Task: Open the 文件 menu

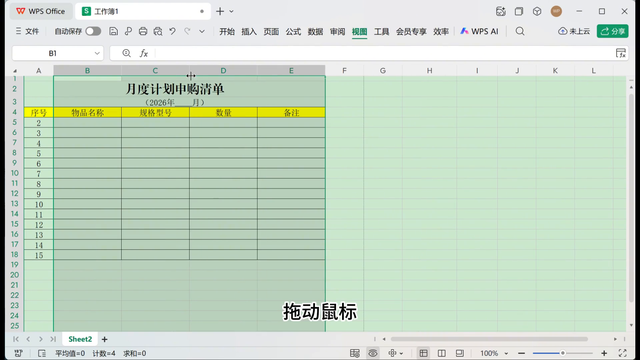Action: pos(27,31)
